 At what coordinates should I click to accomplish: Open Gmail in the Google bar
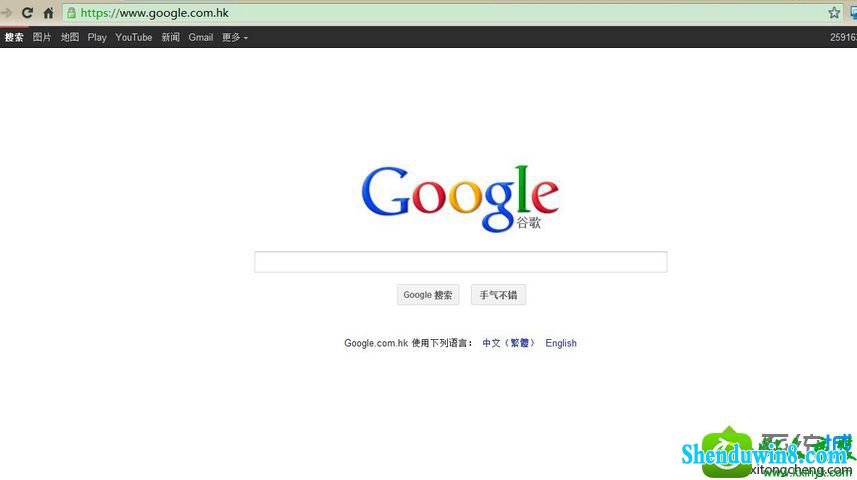click(201, 37)
